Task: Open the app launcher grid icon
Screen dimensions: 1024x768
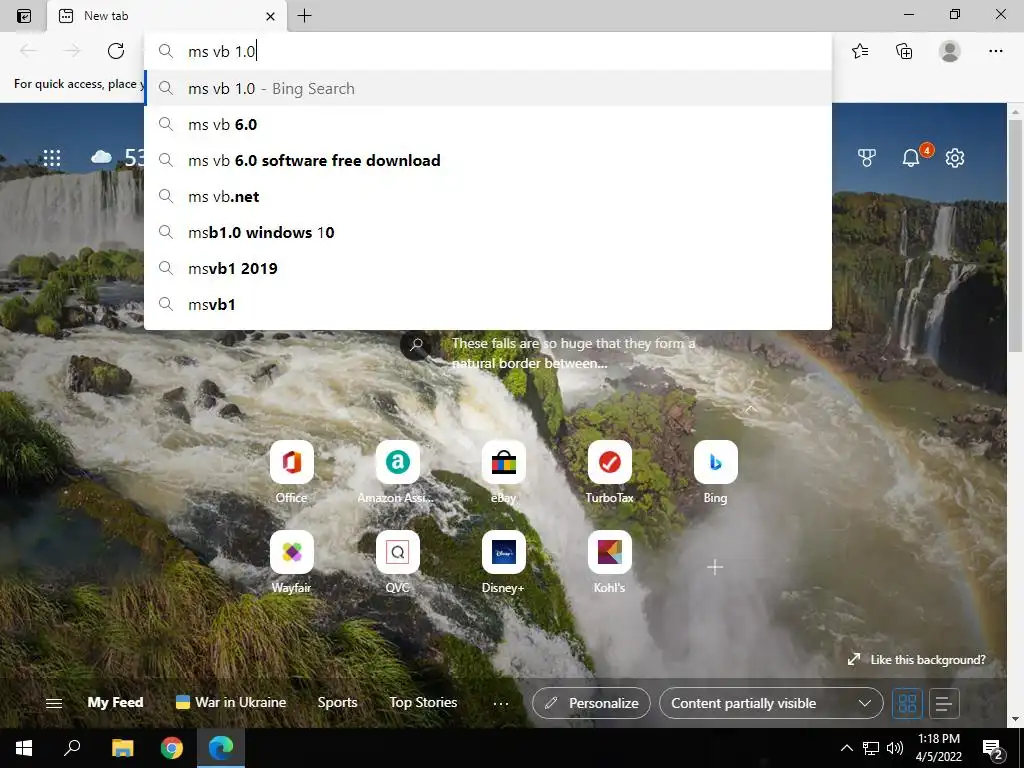Action: pyautogui.click(x=52, y=157)
